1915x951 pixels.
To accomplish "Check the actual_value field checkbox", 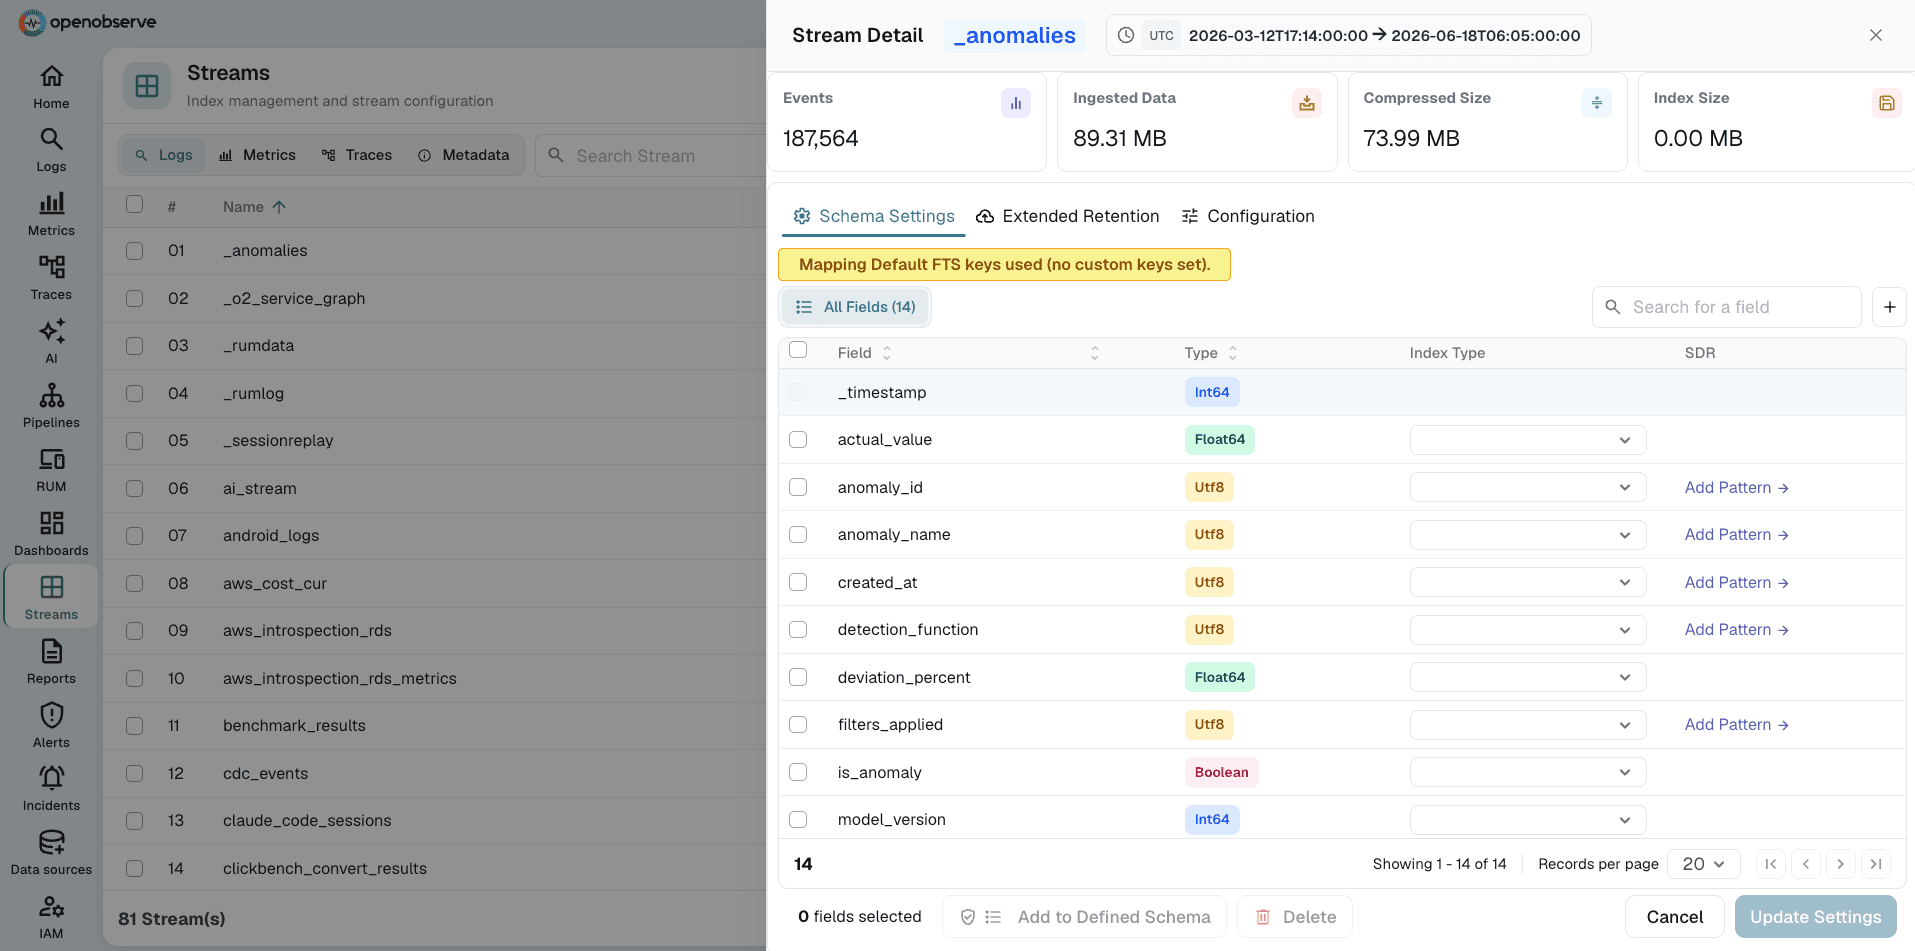I will (x=798, y=439).
